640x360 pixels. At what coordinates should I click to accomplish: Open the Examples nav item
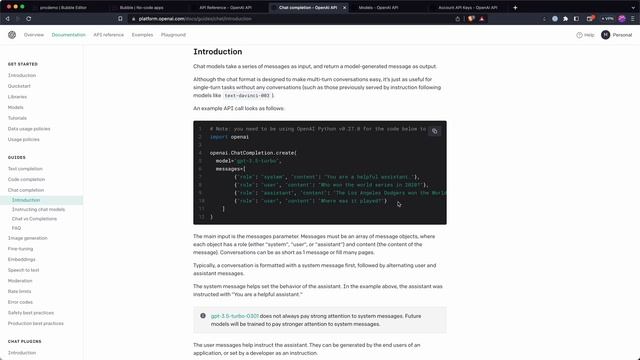pyautogui.click(x=142, y=35)
